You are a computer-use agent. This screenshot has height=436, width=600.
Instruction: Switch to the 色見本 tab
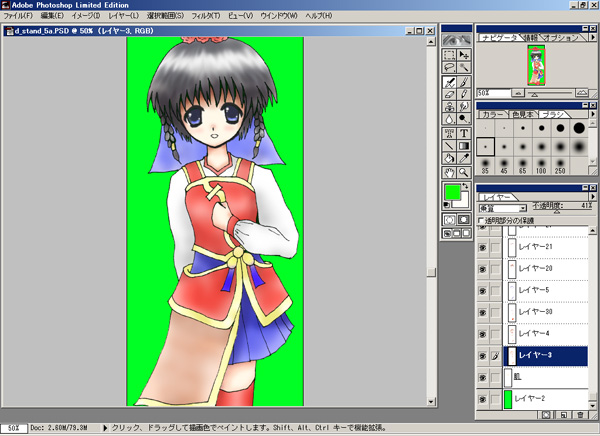[x=523, y=114]
